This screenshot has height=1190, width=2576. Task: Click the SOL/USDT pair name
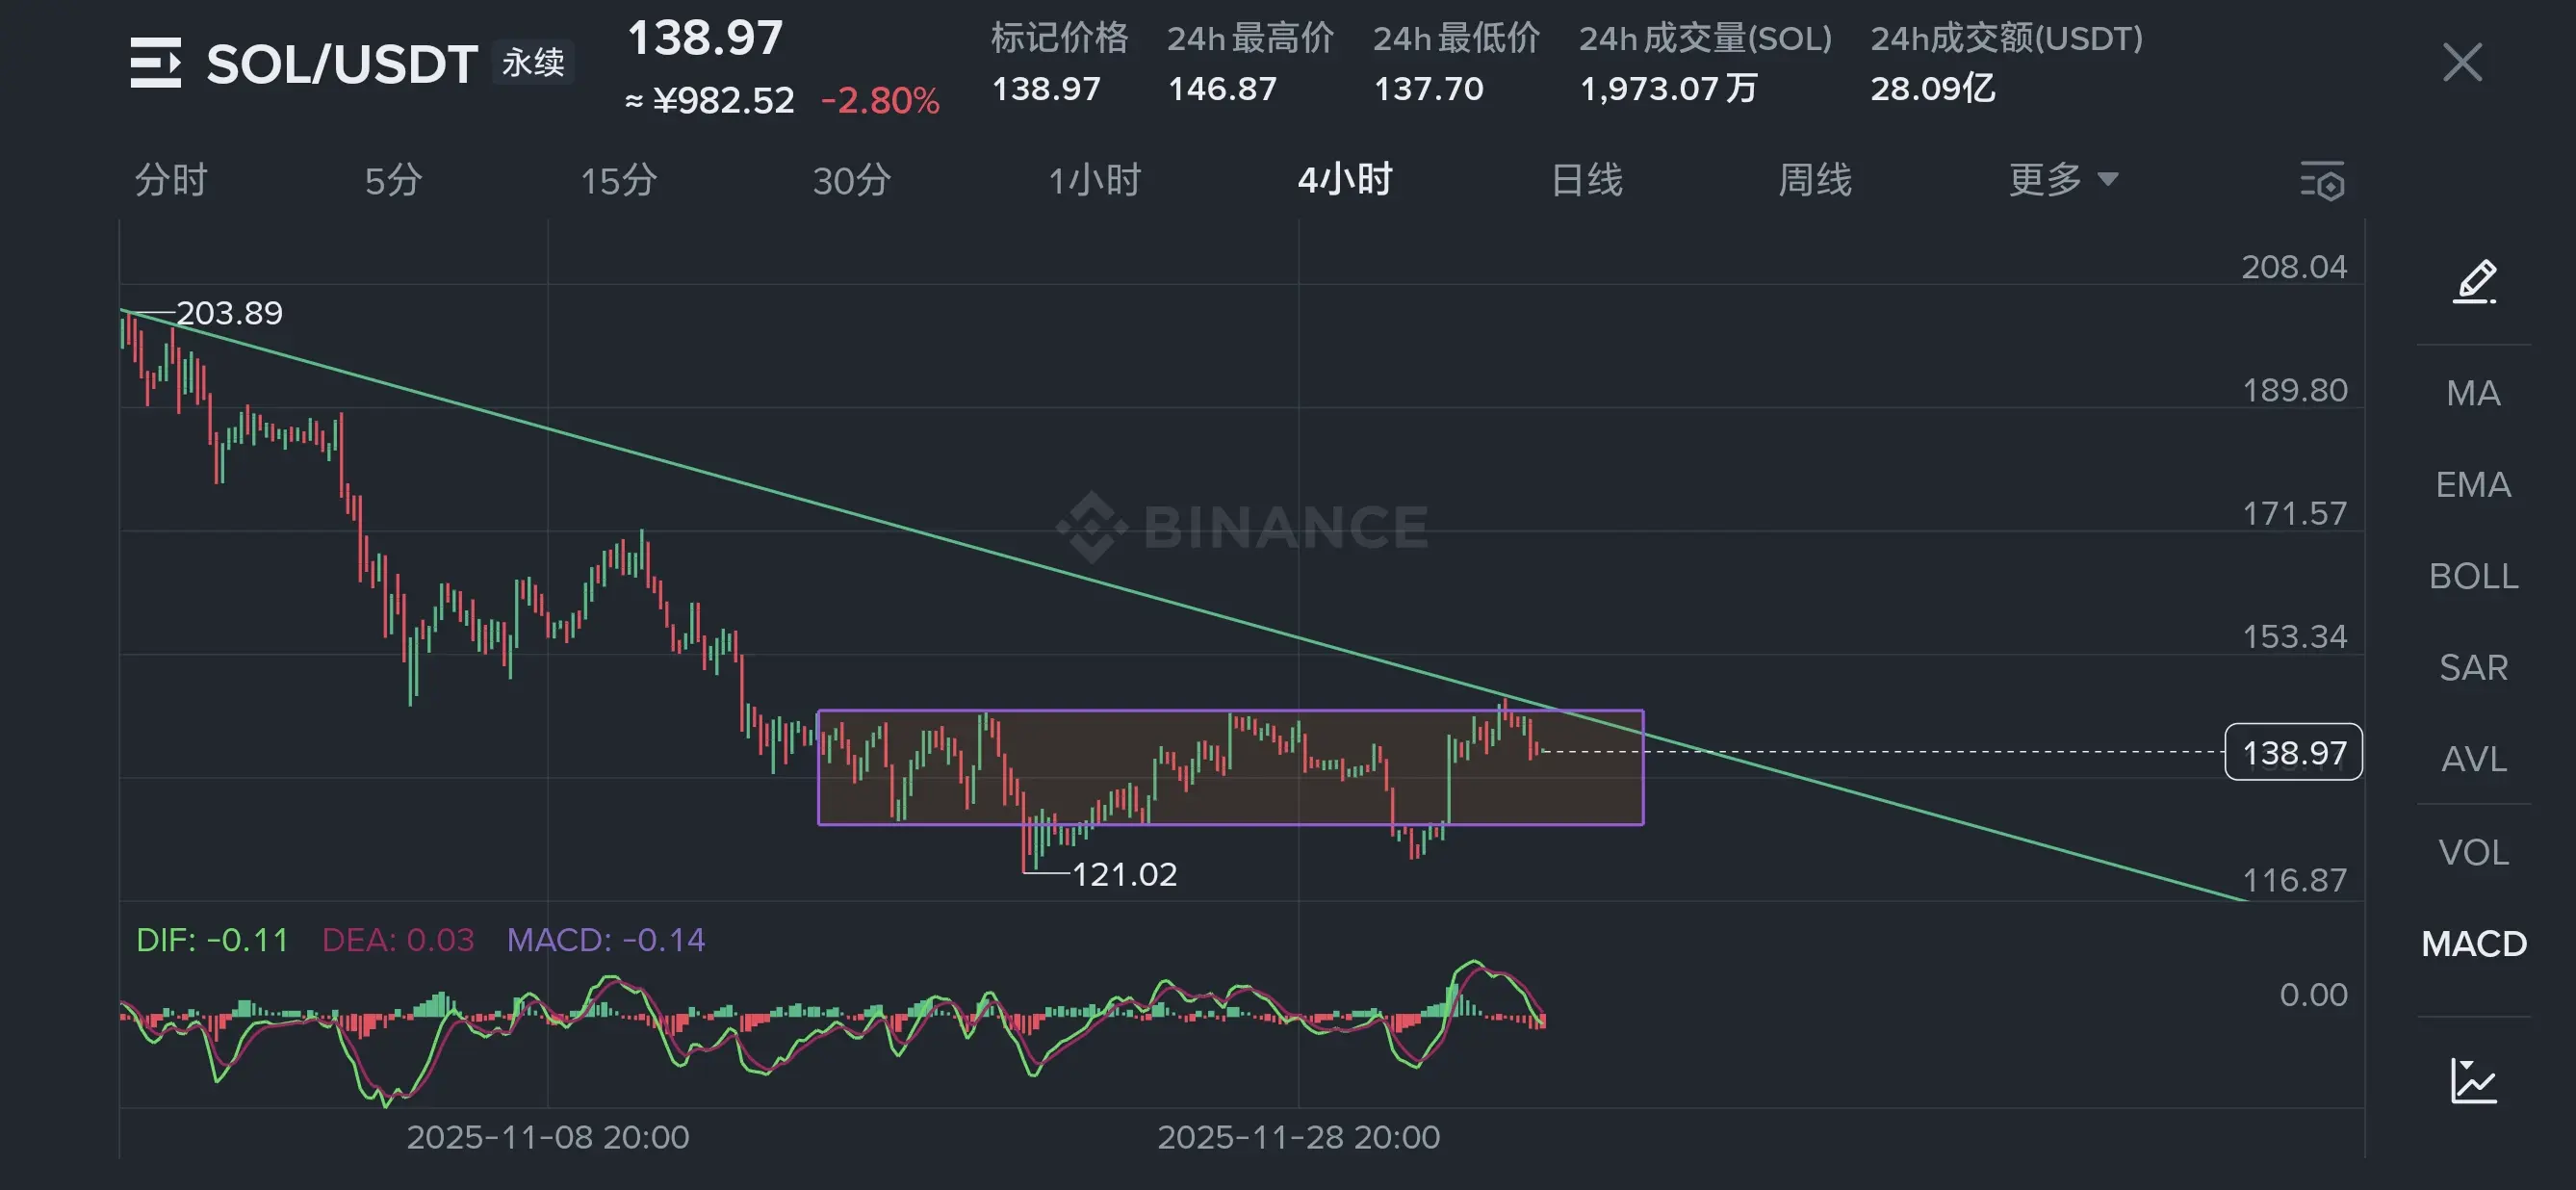pyautogui.click(x=341, y=64)
